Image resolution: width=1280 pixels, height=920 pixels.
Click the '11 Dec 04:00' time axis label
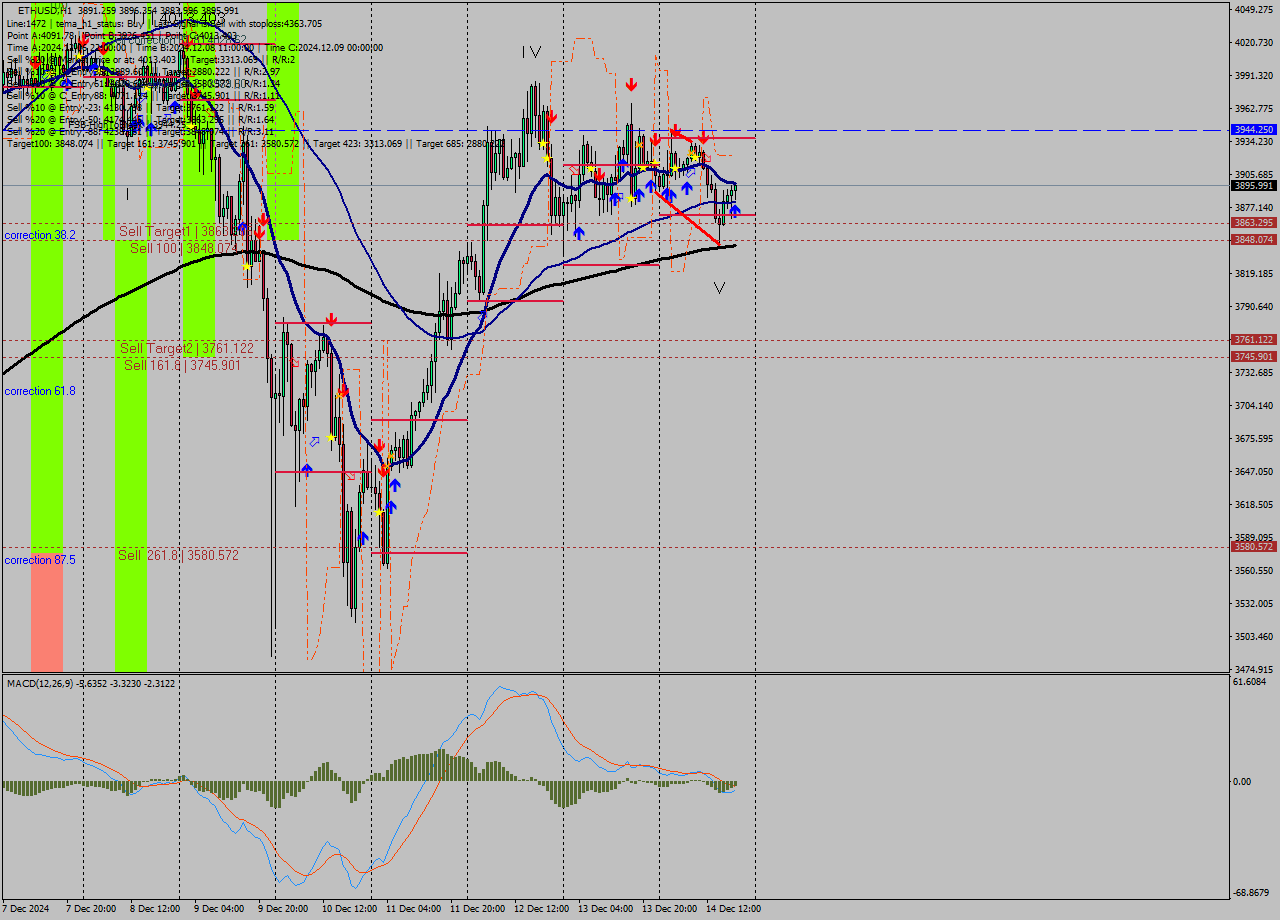click(x=413, y=909)
